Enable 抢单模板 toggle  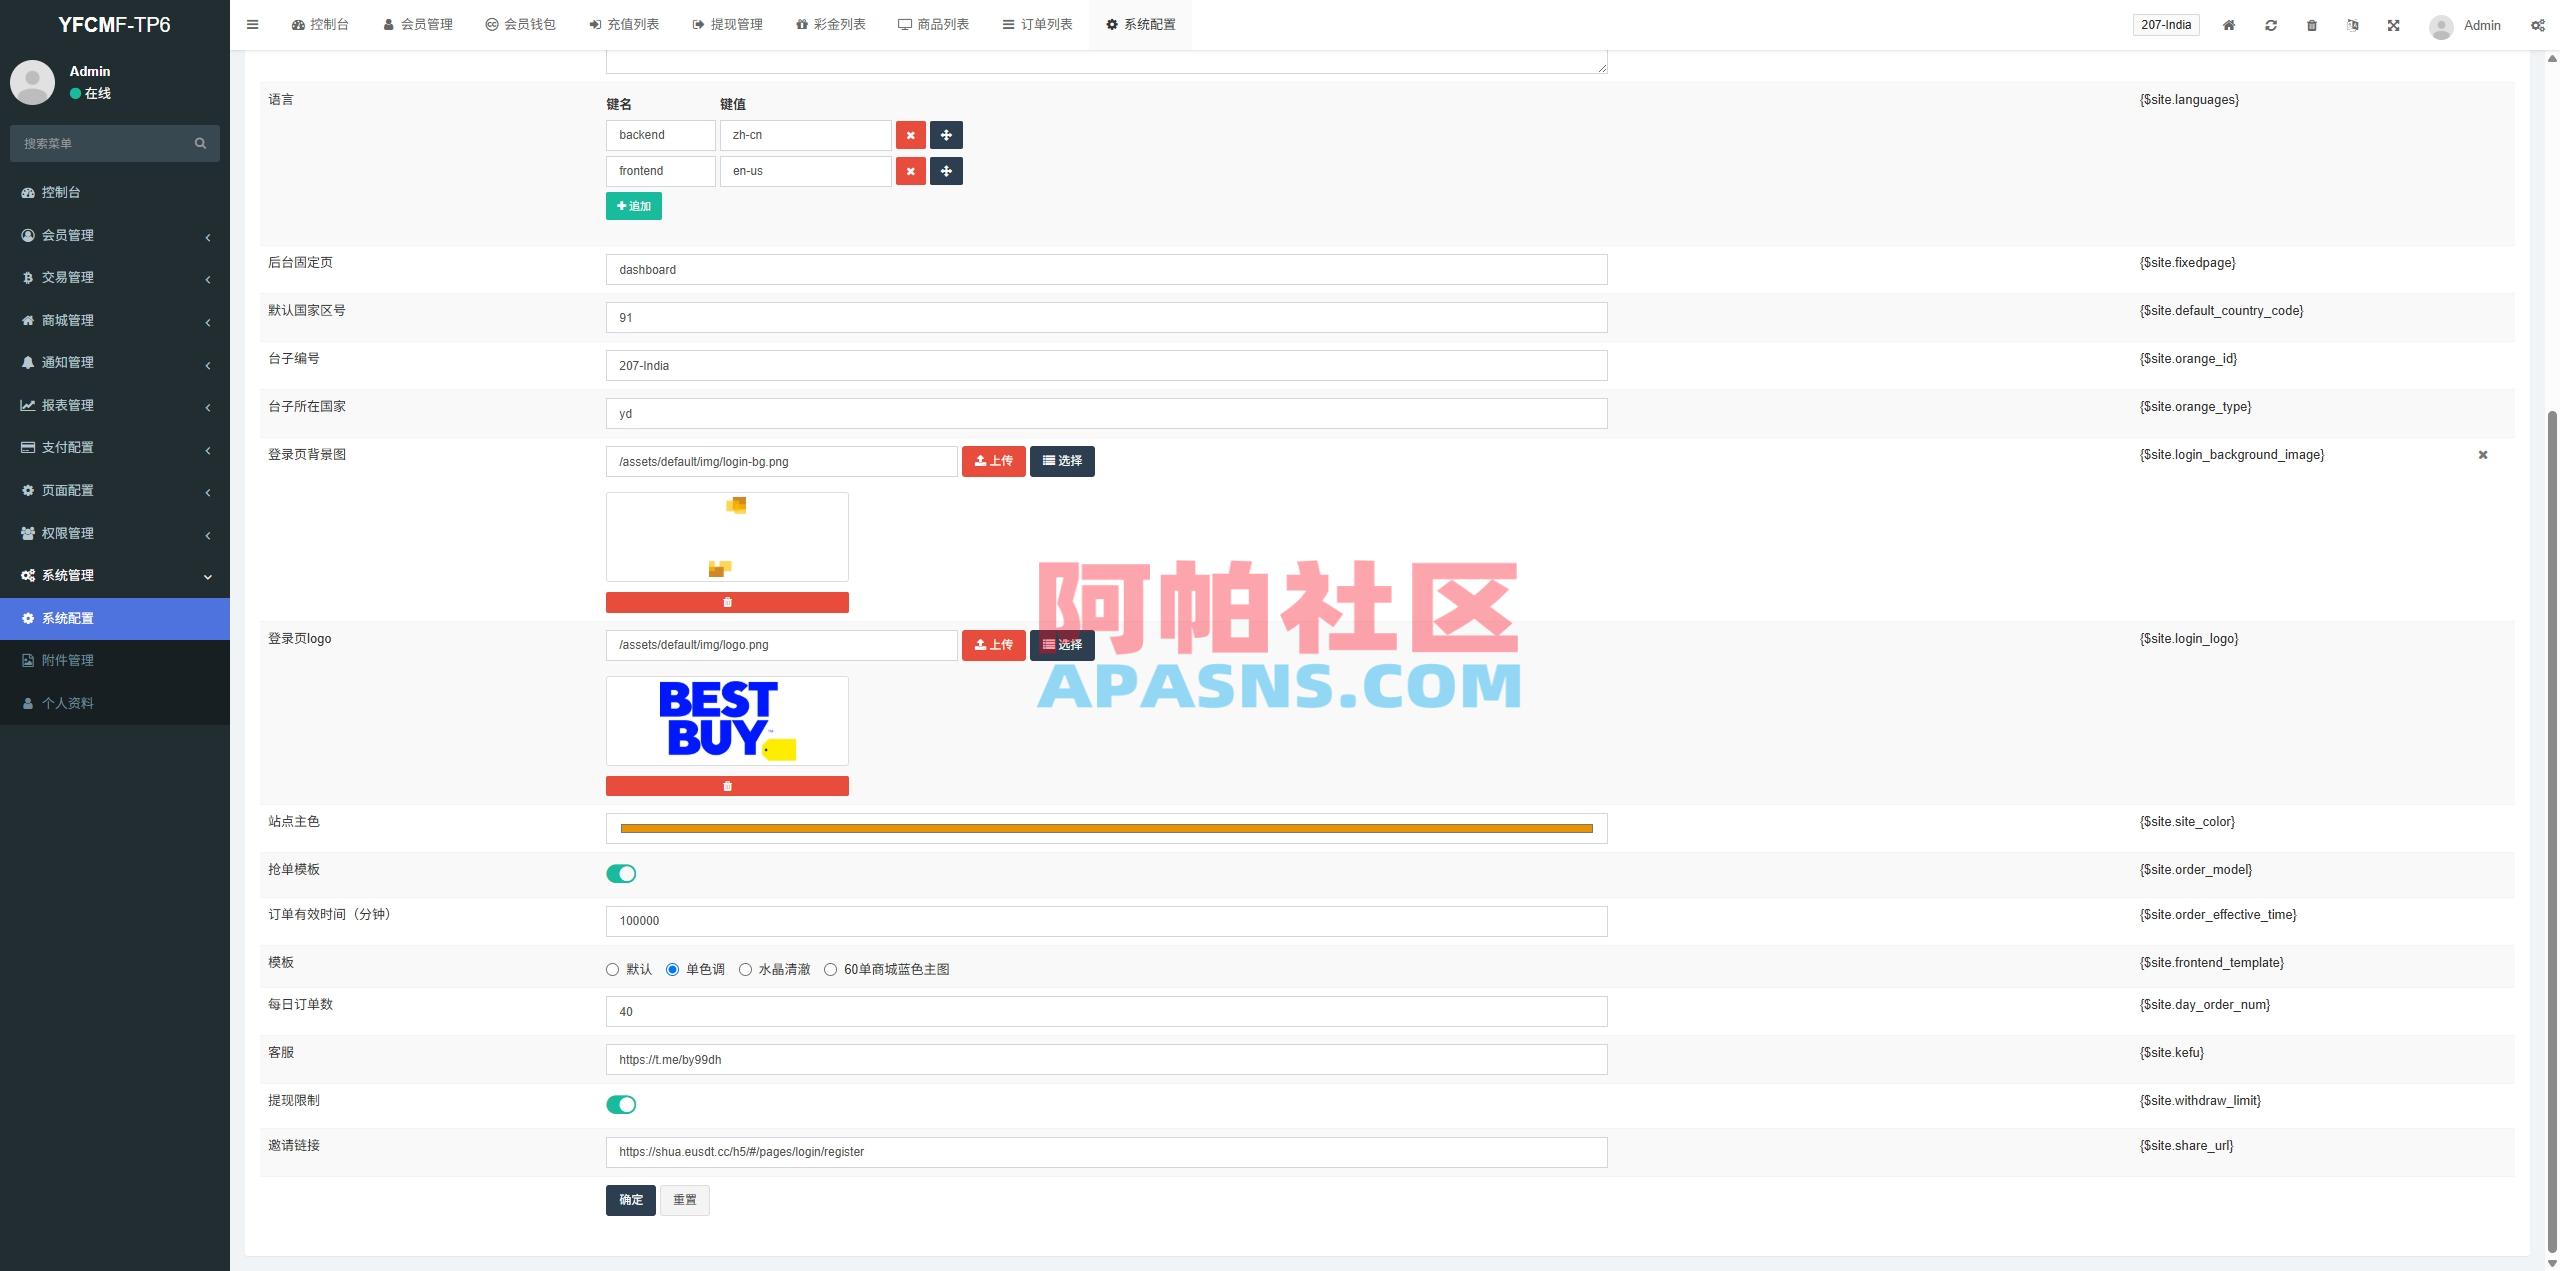tap(621, 873)
